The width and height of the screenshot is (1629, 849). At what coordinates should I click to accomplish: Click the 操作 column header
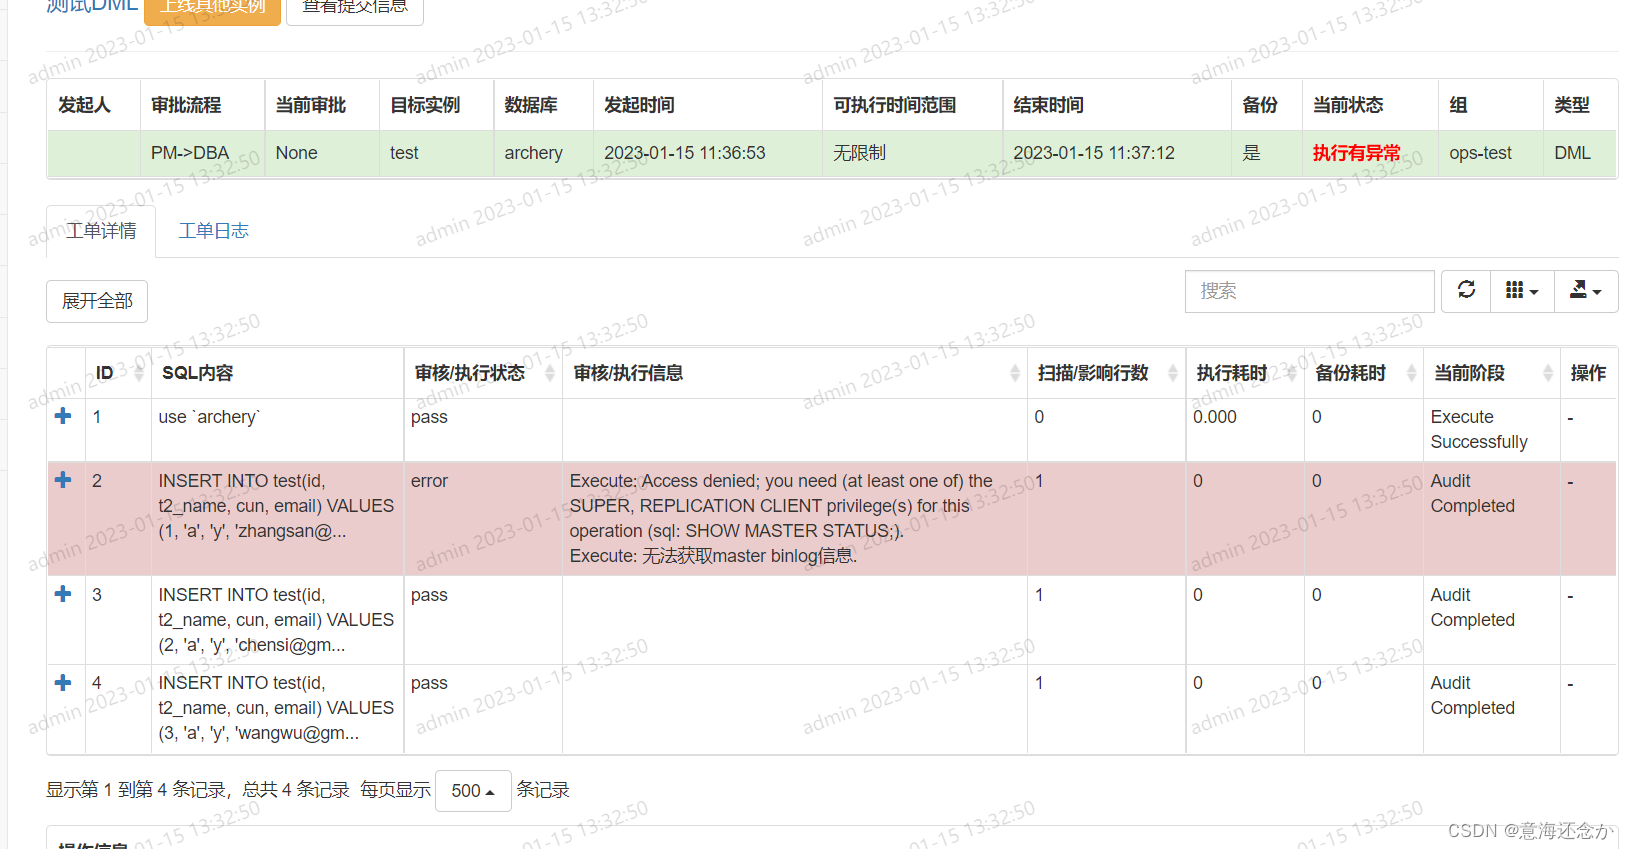click(1588, 373)
